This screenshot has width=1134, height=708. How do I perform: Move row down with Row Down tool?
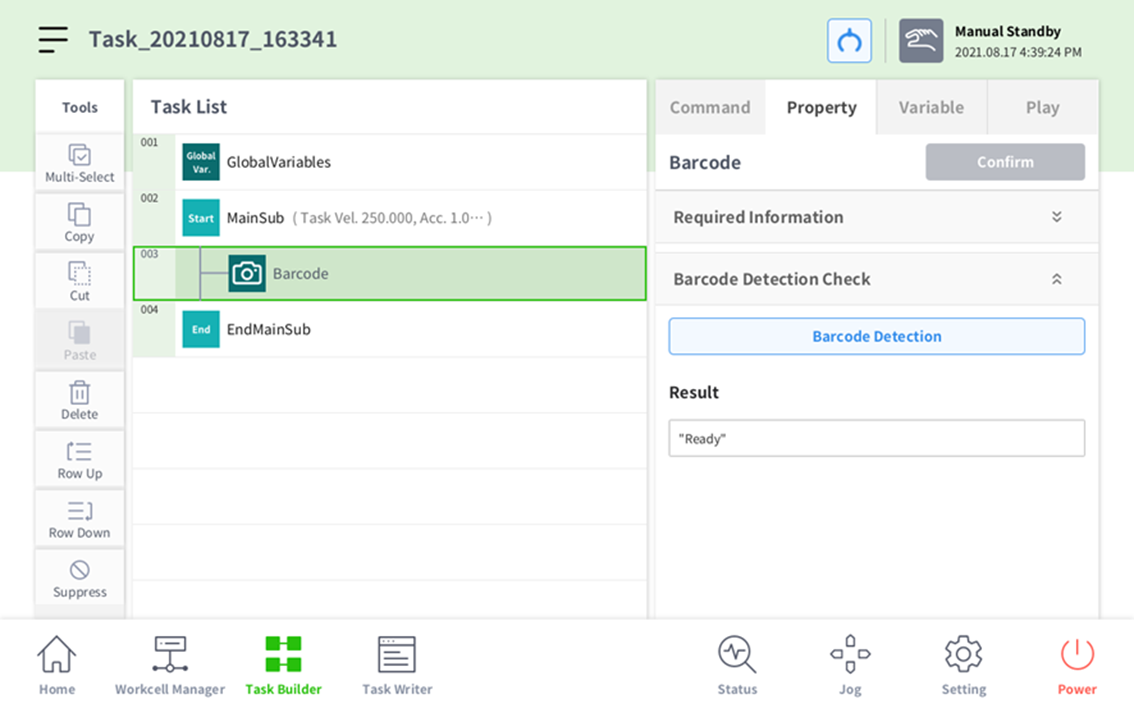click(x=80, y=519)
